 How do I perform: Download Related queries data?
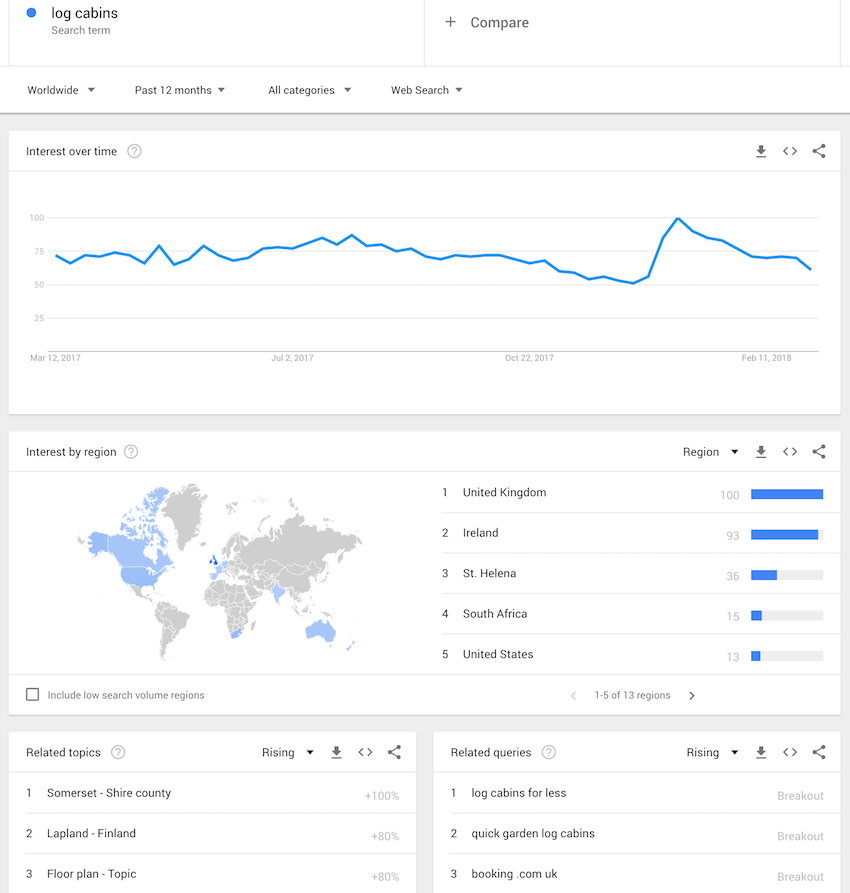761,753
